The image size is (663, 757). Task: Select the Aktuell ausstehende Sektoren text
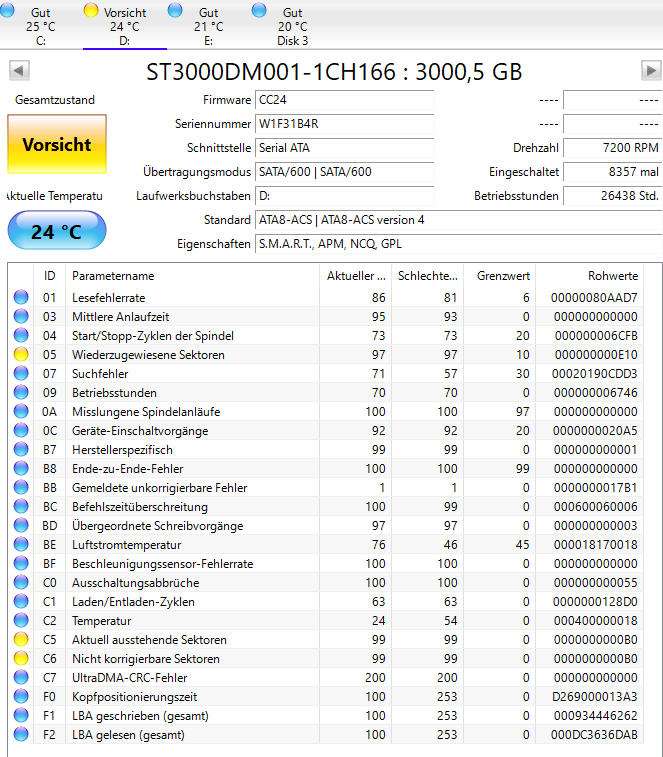[x=149, y=640]
